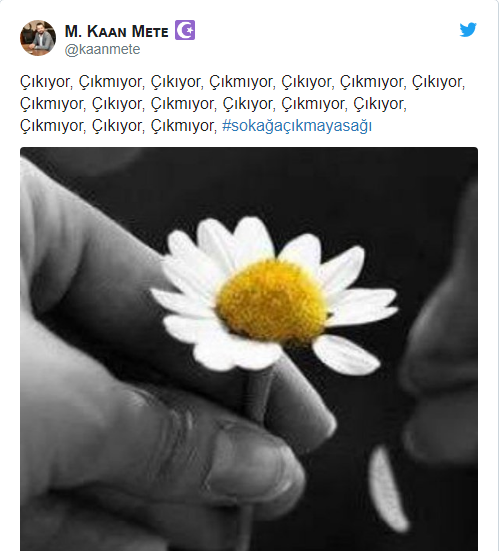Image resolution: width=500 pixels, height=551 pixels.
Task: Click the yellow center of the daisy
Action: click(272, 301)
